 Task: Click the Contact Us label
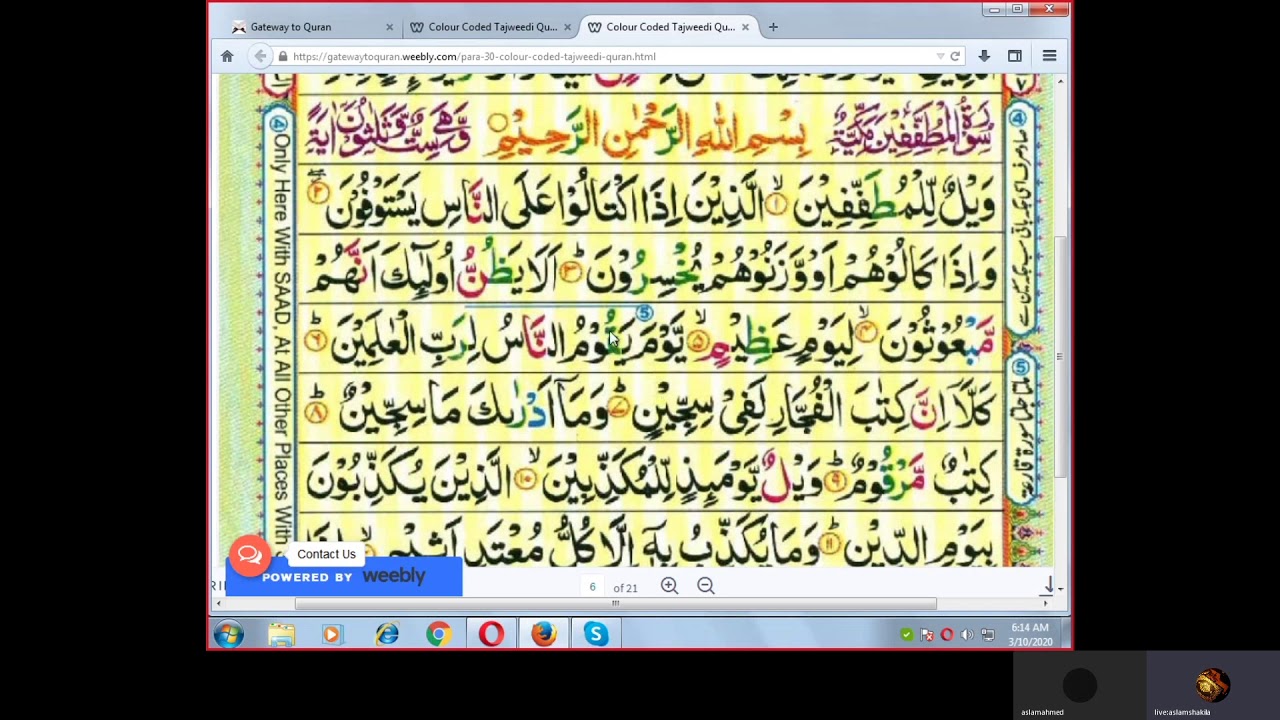(326, 554)
